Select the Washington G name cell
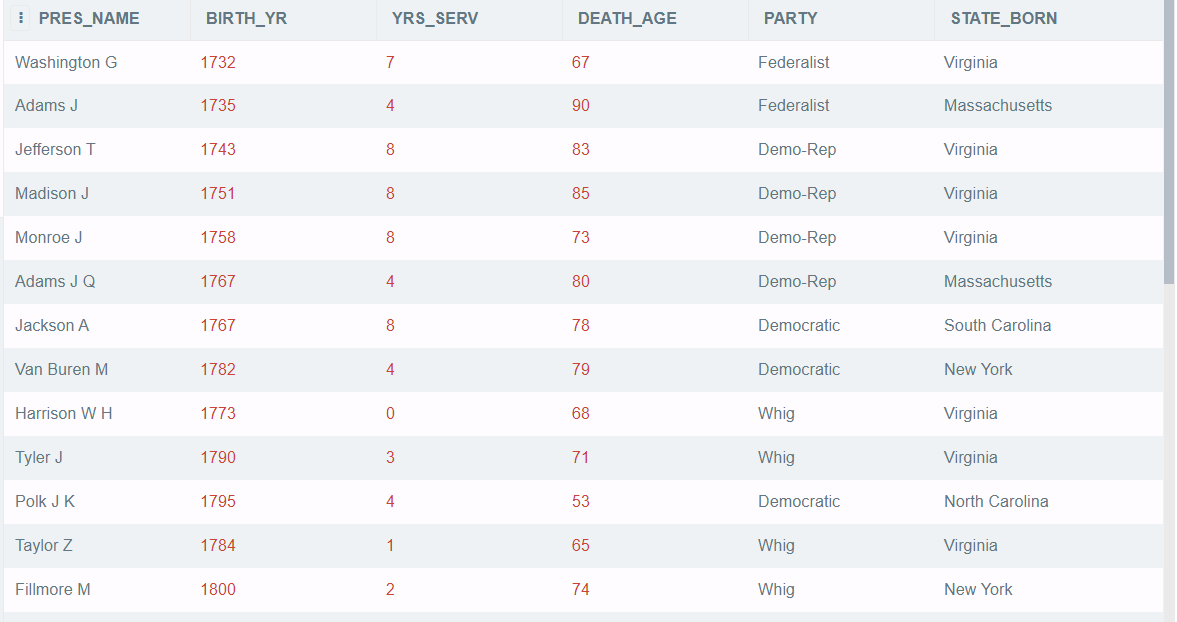1177x622 pixels. point(66,62)
